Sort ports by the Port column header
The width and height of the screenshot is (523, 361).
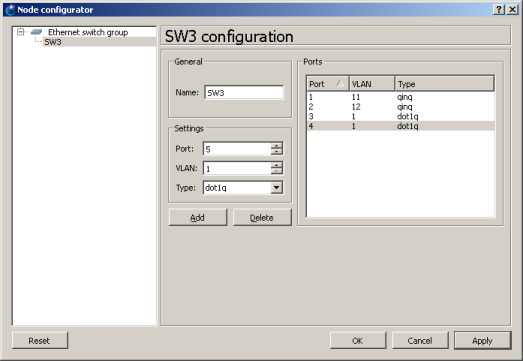328,84
